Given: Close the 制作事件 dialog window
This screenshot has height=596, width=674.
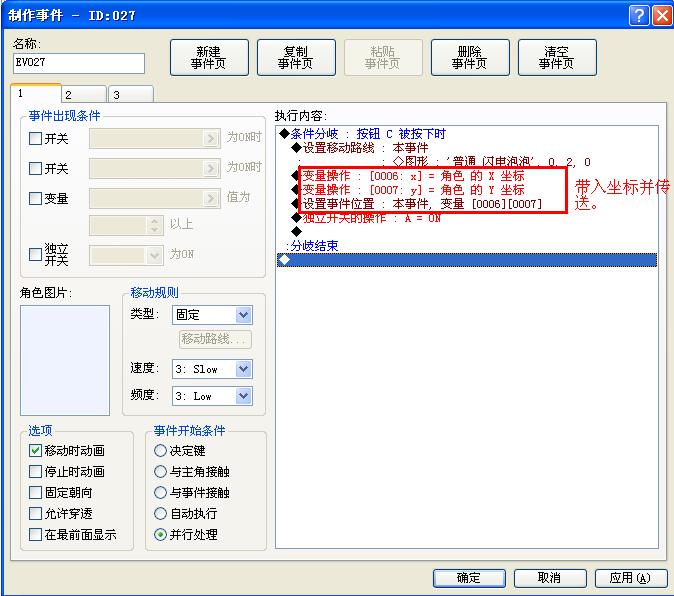Looking at the screenshot, I should click(662, 16).
